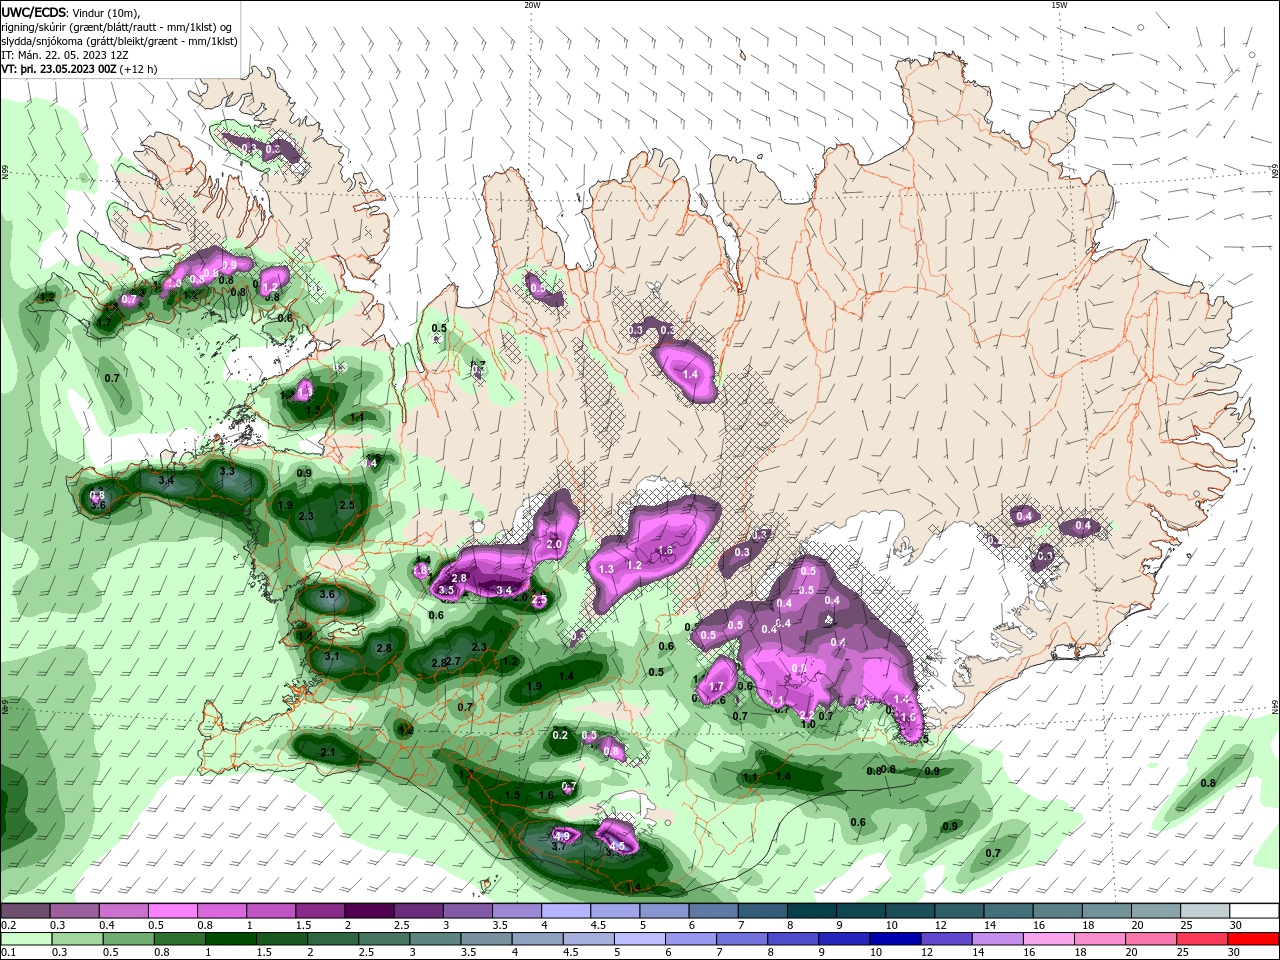Click the bright red 30 swatch in lower legend row
This screenshot has height=960, width=1280.
(1254, 939)
